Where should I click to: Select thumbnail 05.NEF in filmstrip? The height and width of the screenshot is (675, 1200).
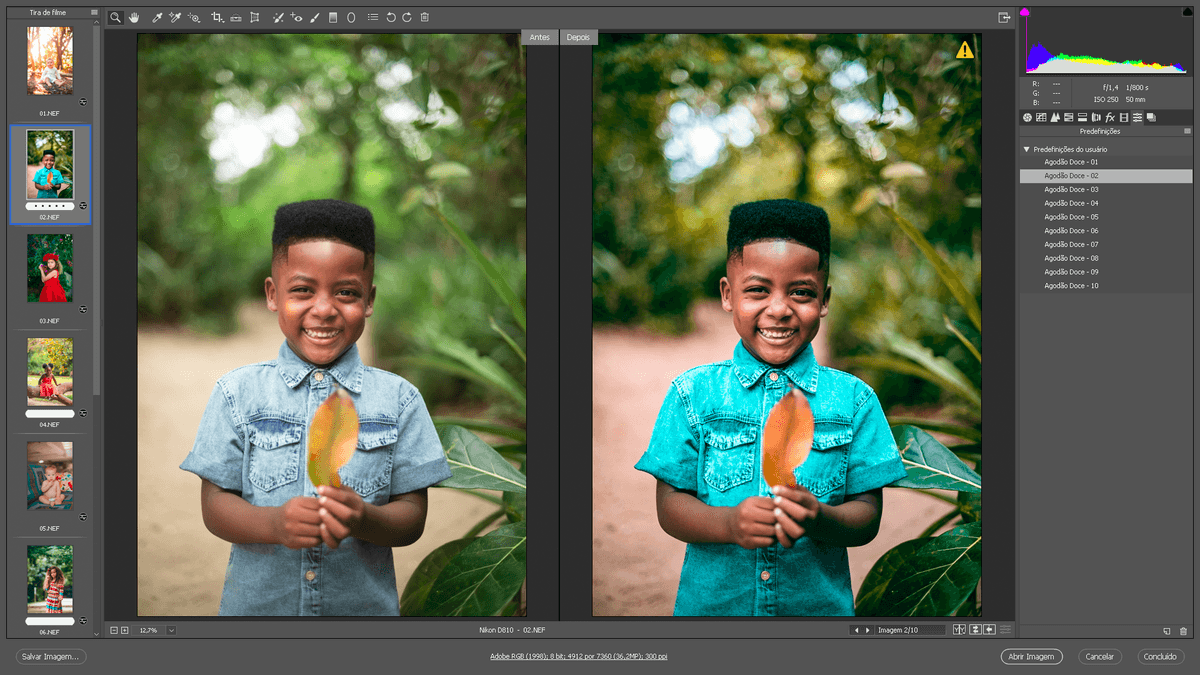[49, 476]
